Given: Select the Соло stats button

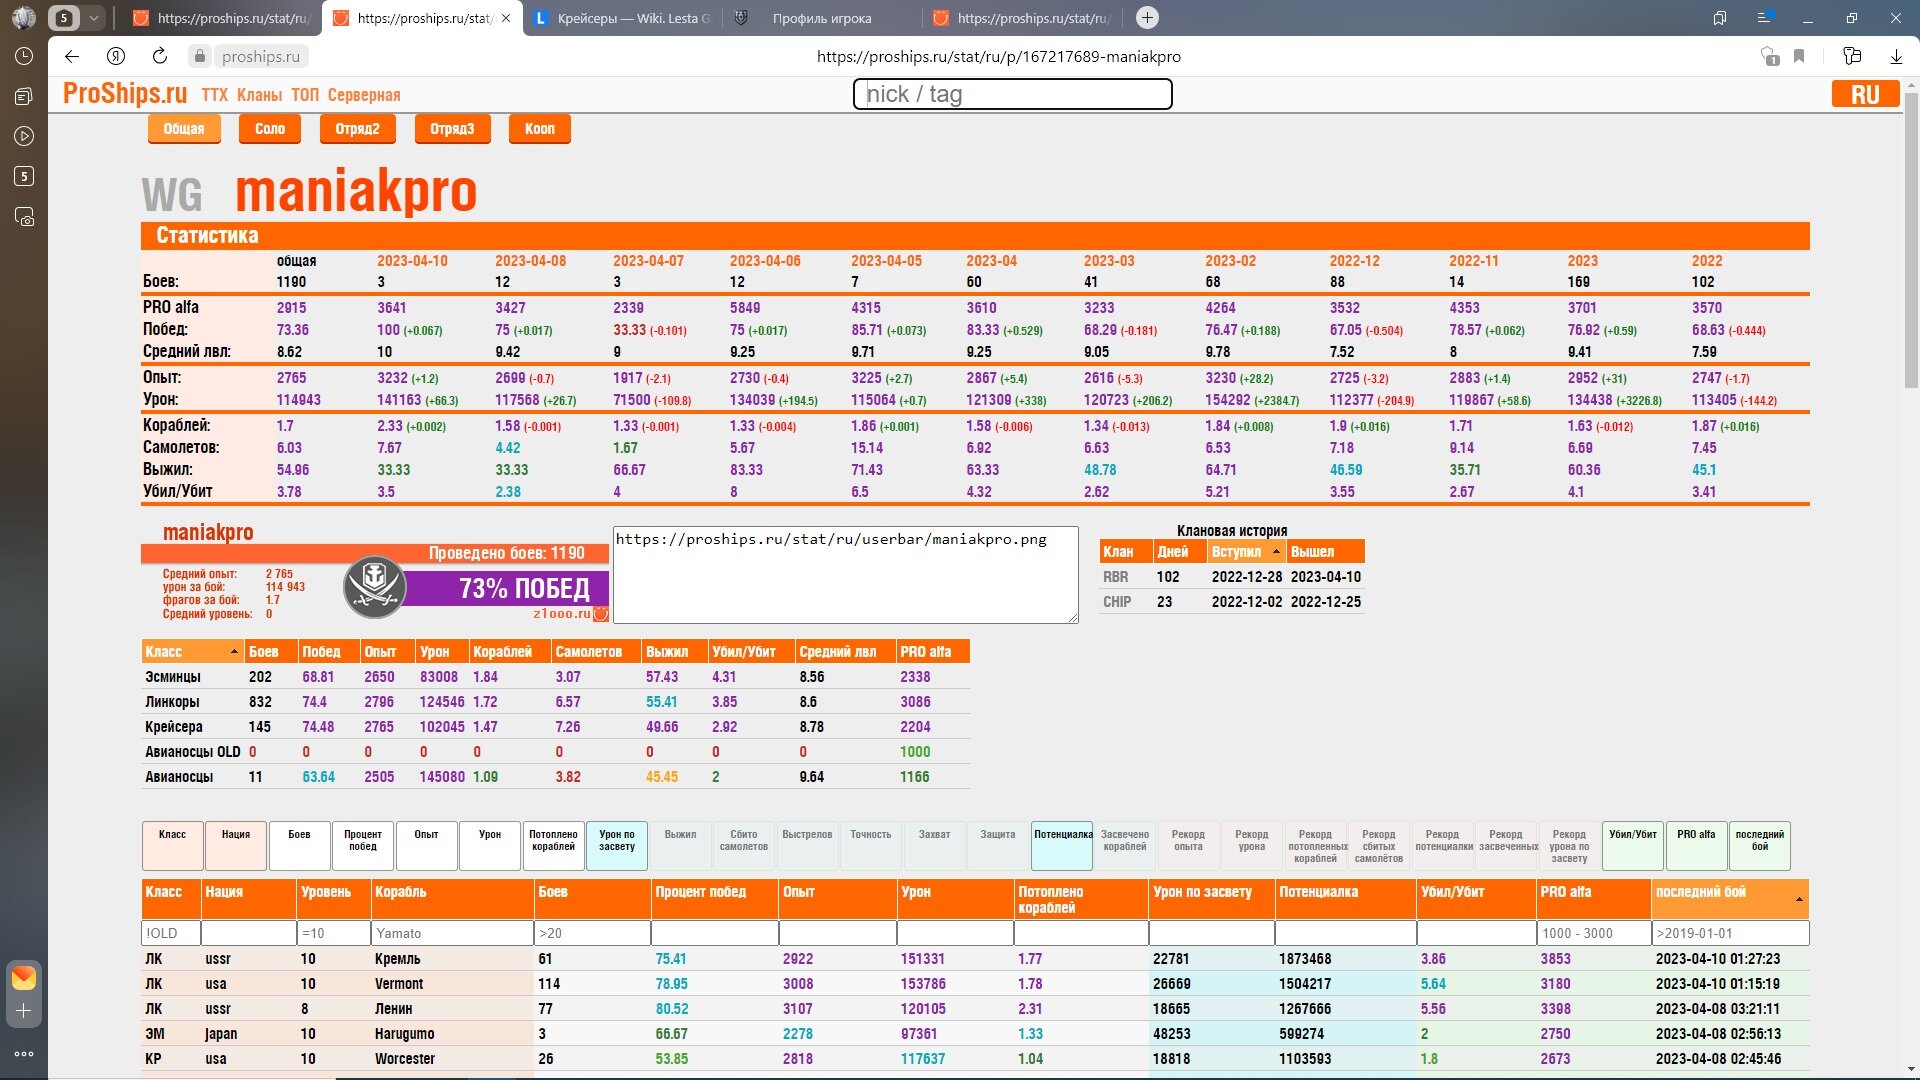Looking at the screenshot, I should tap(270, 129).
